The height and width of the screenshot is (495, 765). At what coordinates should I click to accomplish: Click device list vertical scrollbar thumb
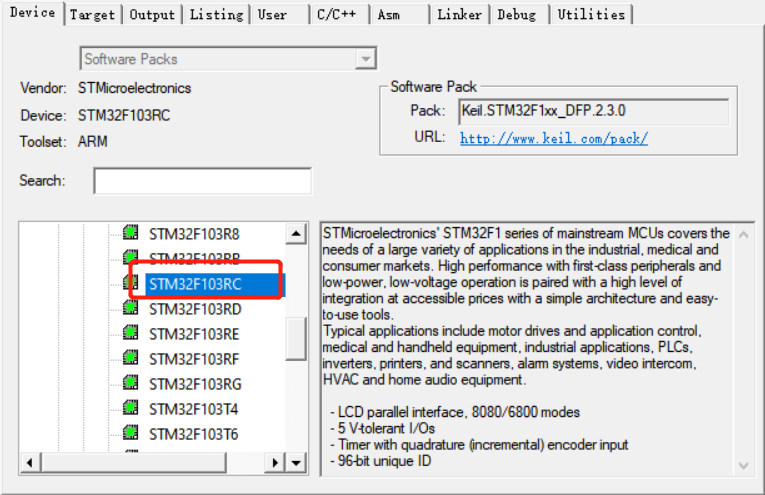pos(296,338)
